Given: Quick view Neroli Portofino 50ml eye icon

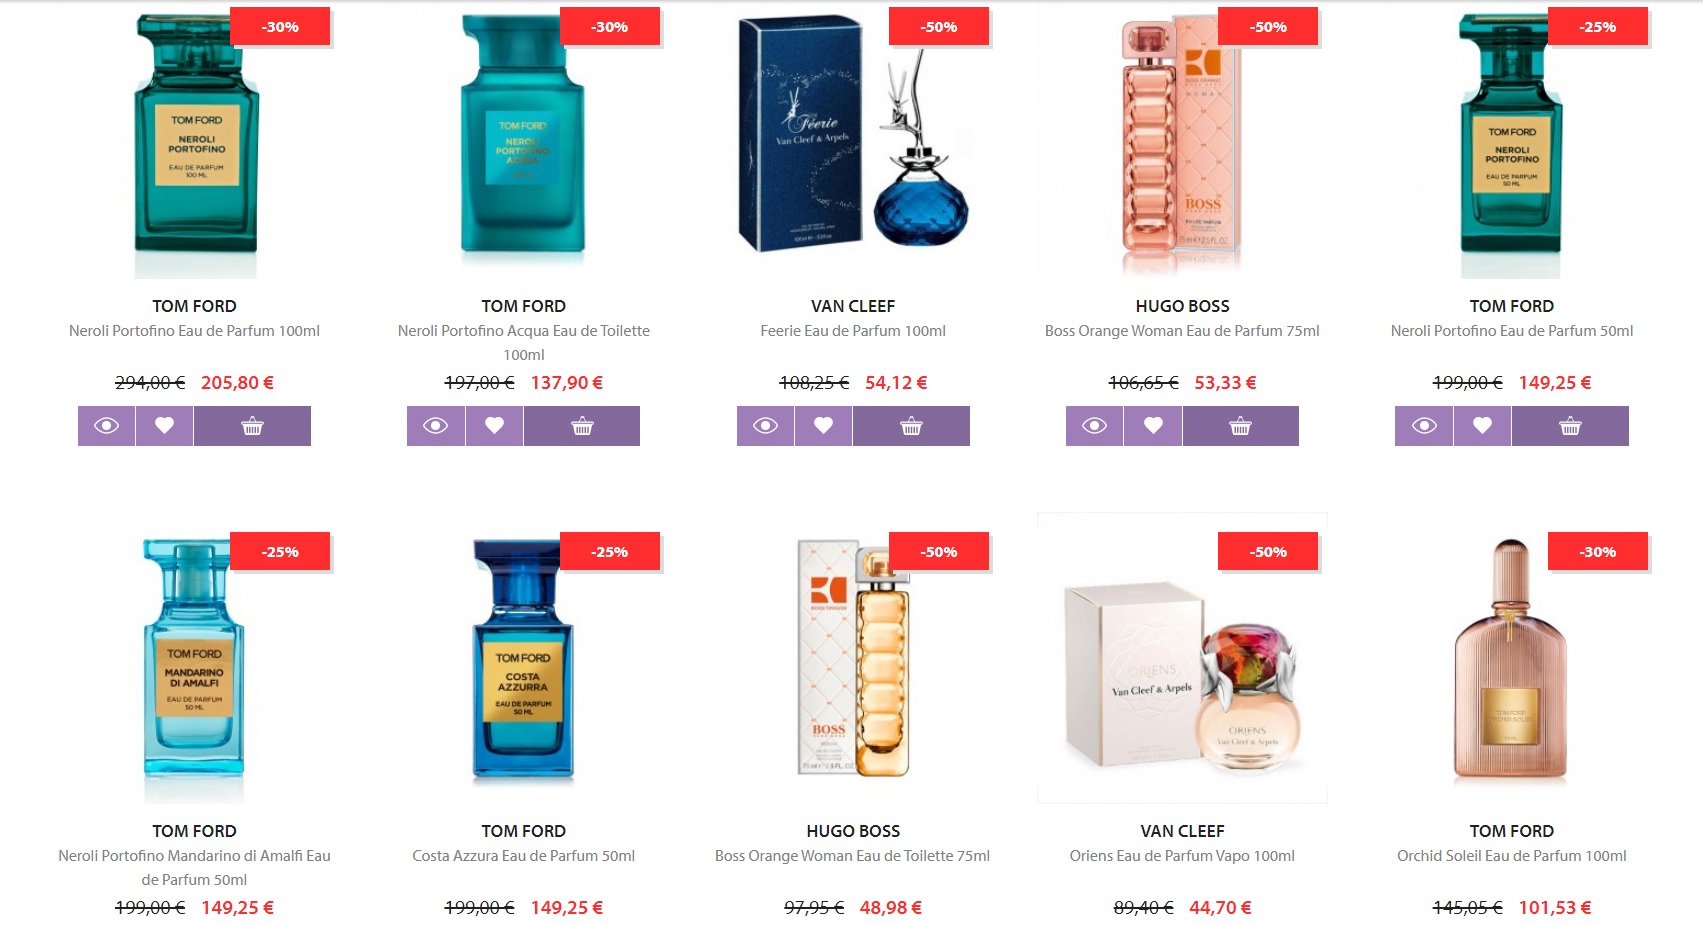Looking at the screenshot, I should 1424,426.
